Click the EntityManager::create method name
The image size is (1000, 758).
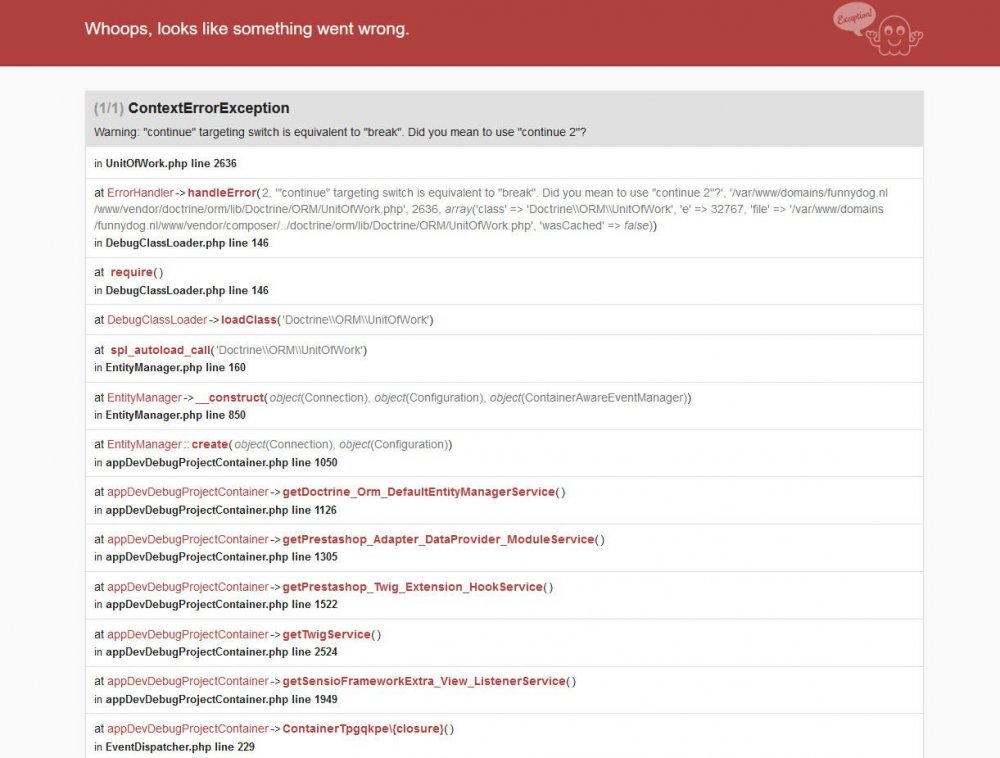pos(212,445)
